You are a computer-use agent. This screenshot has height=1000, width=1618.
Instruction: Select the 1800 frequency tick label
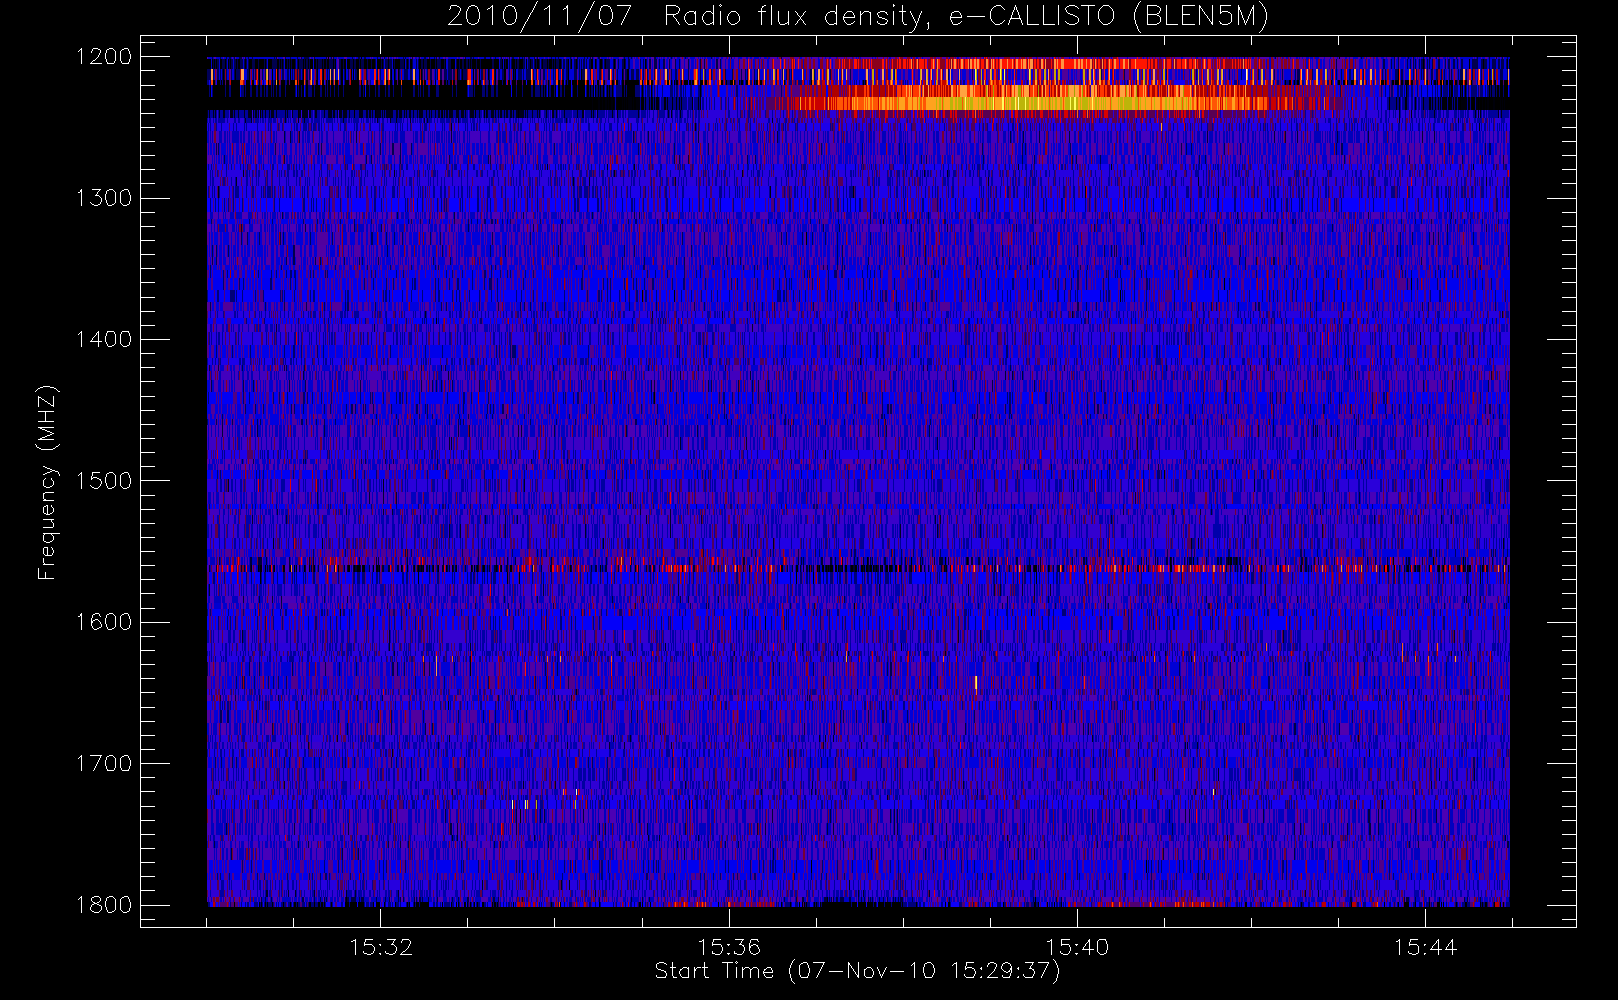(x=104, y=905)
